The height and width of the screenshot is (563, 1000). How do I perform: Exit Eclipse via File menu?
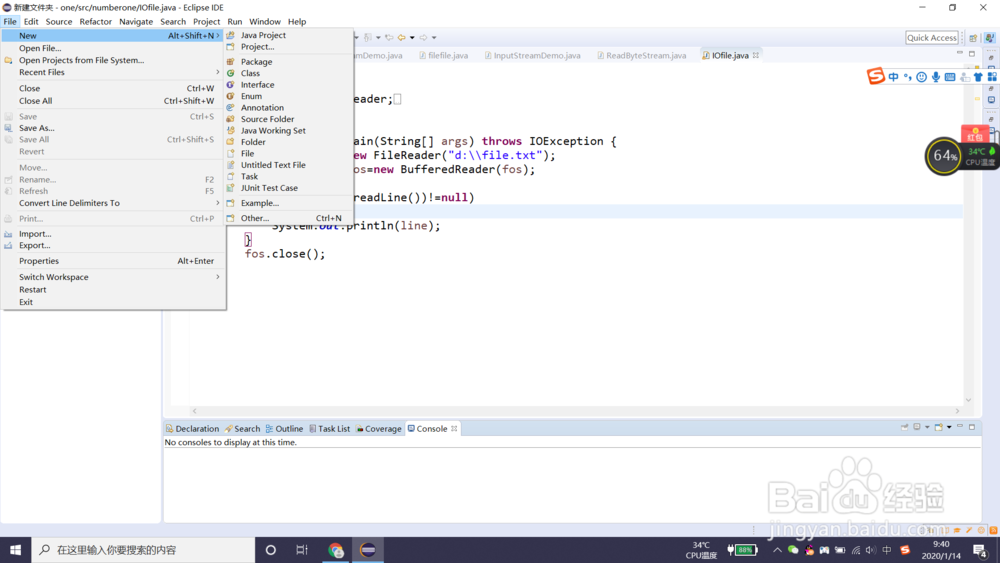[114, 302]
